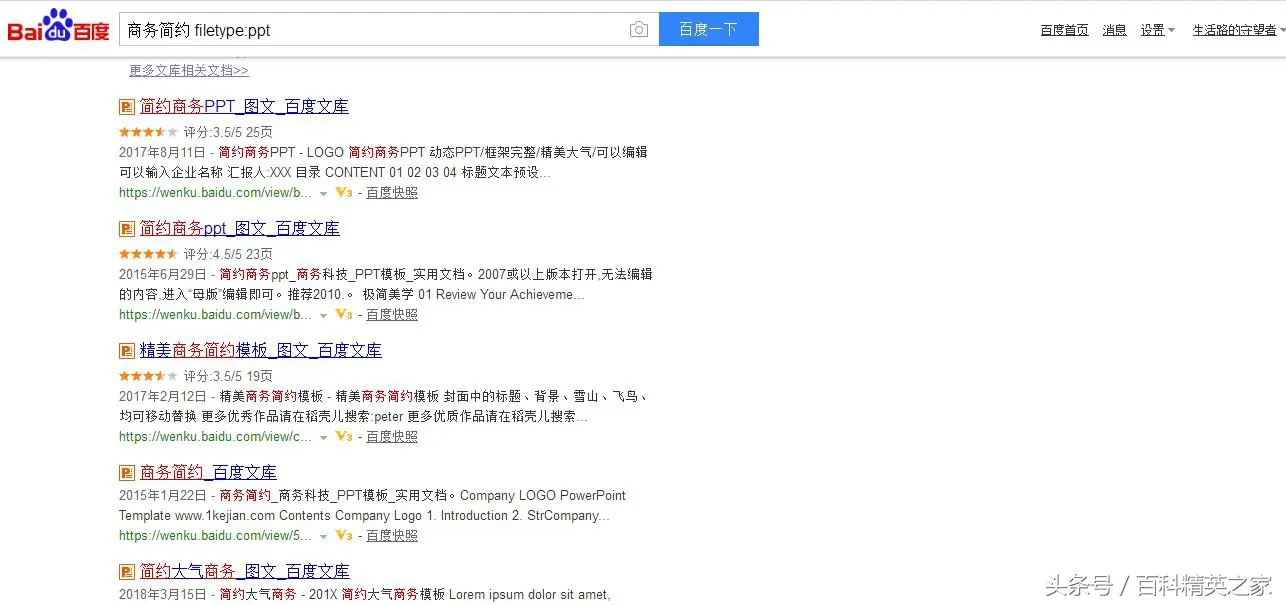The height and width of the screenshot is (605, 1286).
Task: Expand URL dropdown arrow of 23页 result
Action: [x=323, y=316]
